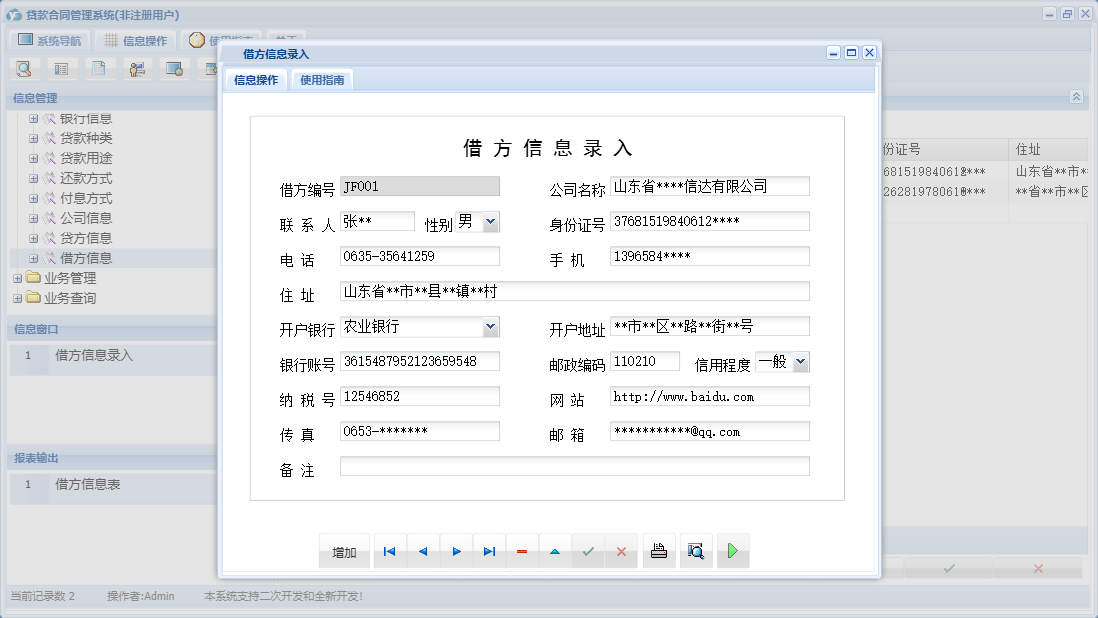Image resolution: width=1098 pixels, height=618 pixels.
Task: Go to the first record
Action: pyautogui.click(x=390, y=551)
